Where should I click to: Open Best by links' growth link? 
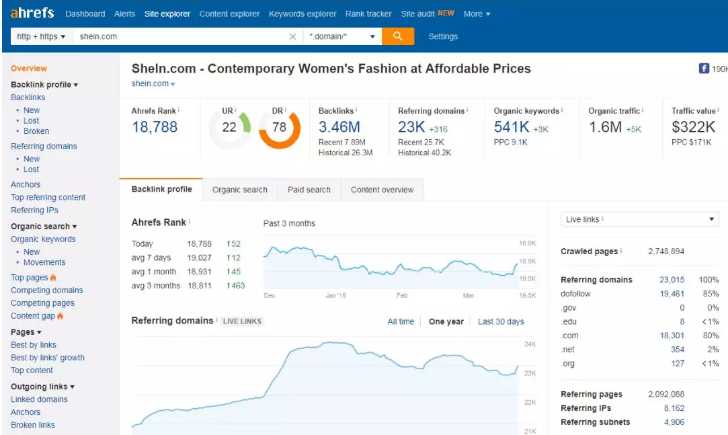click(47, 357)
